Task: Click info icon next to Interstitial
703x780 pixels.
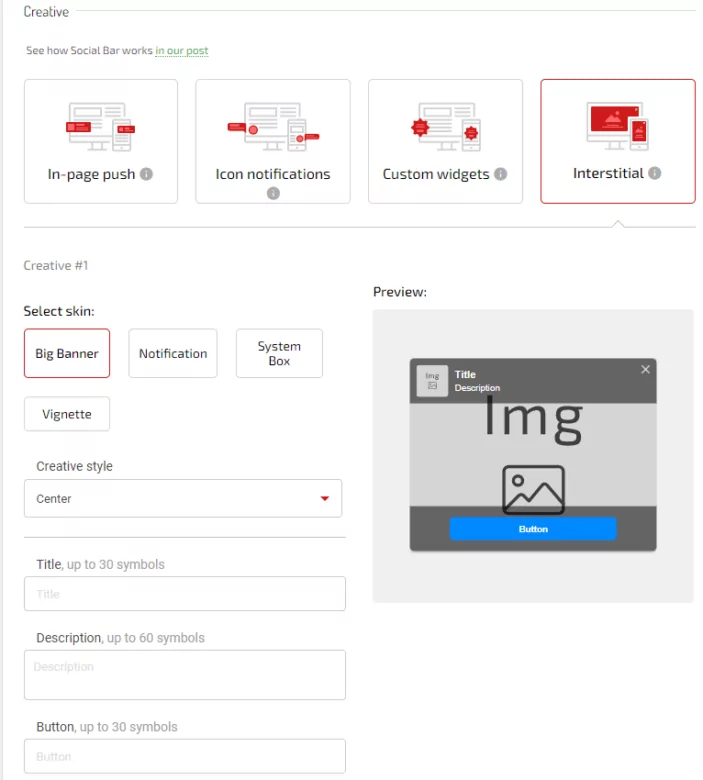Action: [x=655, y=173]
